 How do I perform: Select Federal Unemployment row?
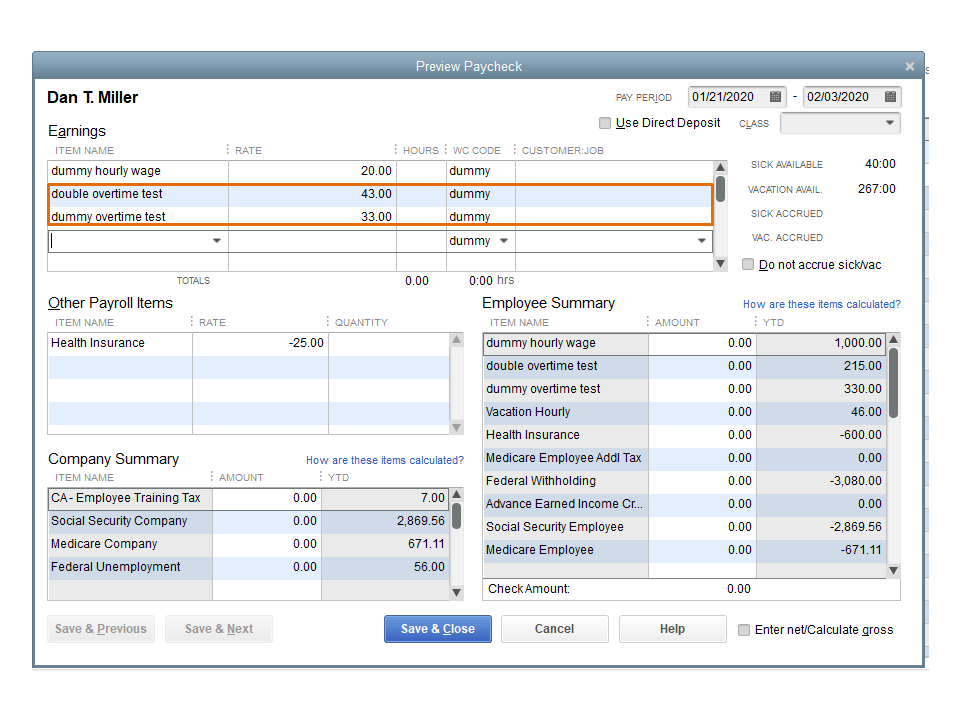[248, 567]
